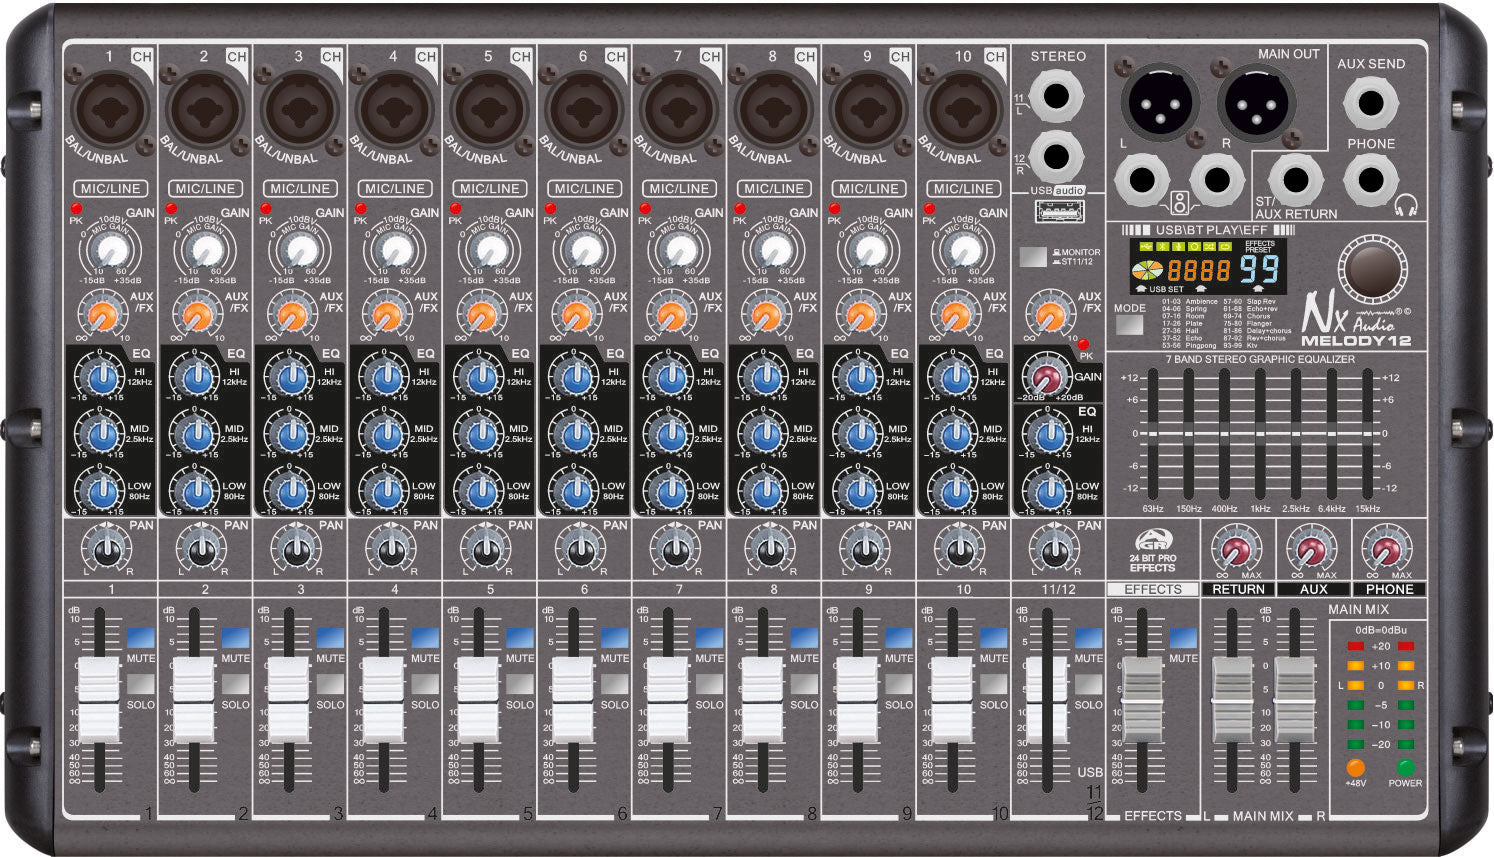The image size is (1494, 857).
Task: Toggle the +48V phantom power button
Action: click(1355, 768)
